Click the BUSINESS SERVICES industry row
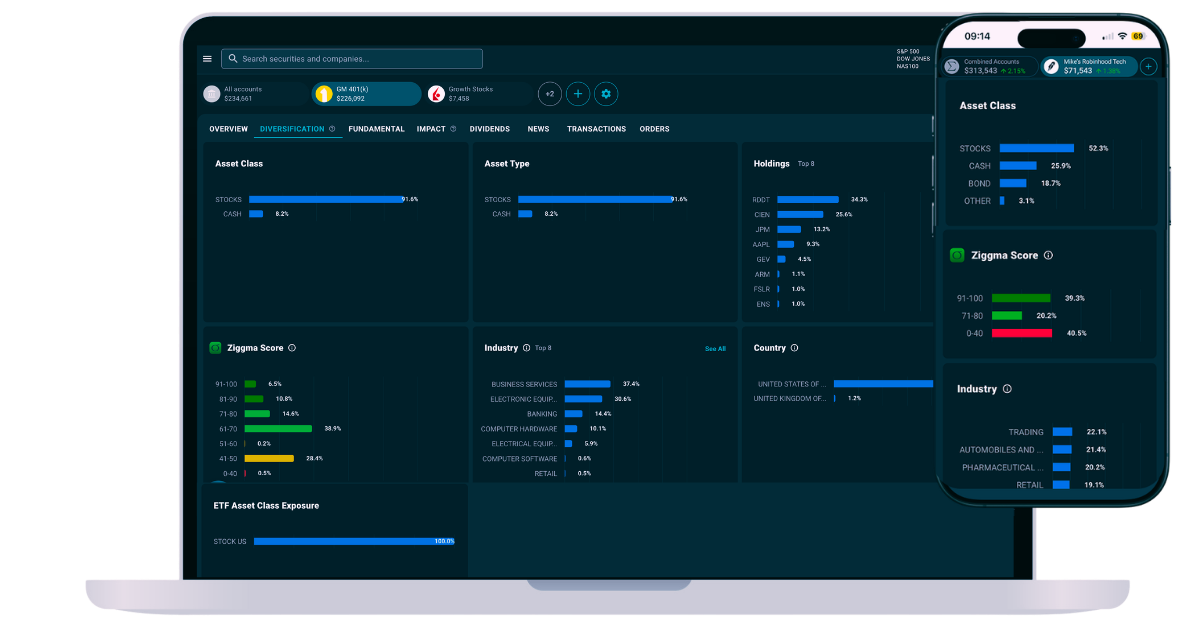This screenshot has width=1200, height=630. pyautogui.click(x=565, y=384)
